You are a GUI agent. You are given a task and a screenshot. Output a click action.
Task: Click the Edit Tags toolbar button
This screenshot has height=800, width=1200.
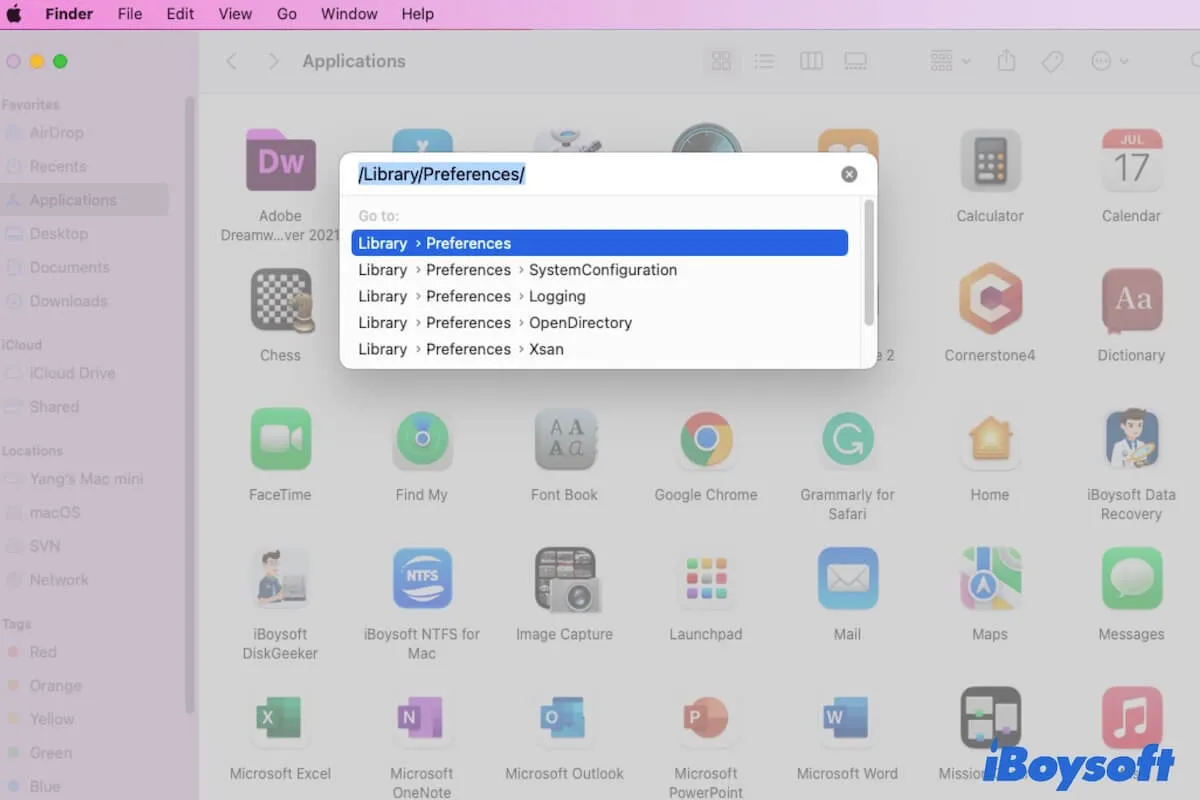pyautogui.click(x=1052, y=61)
